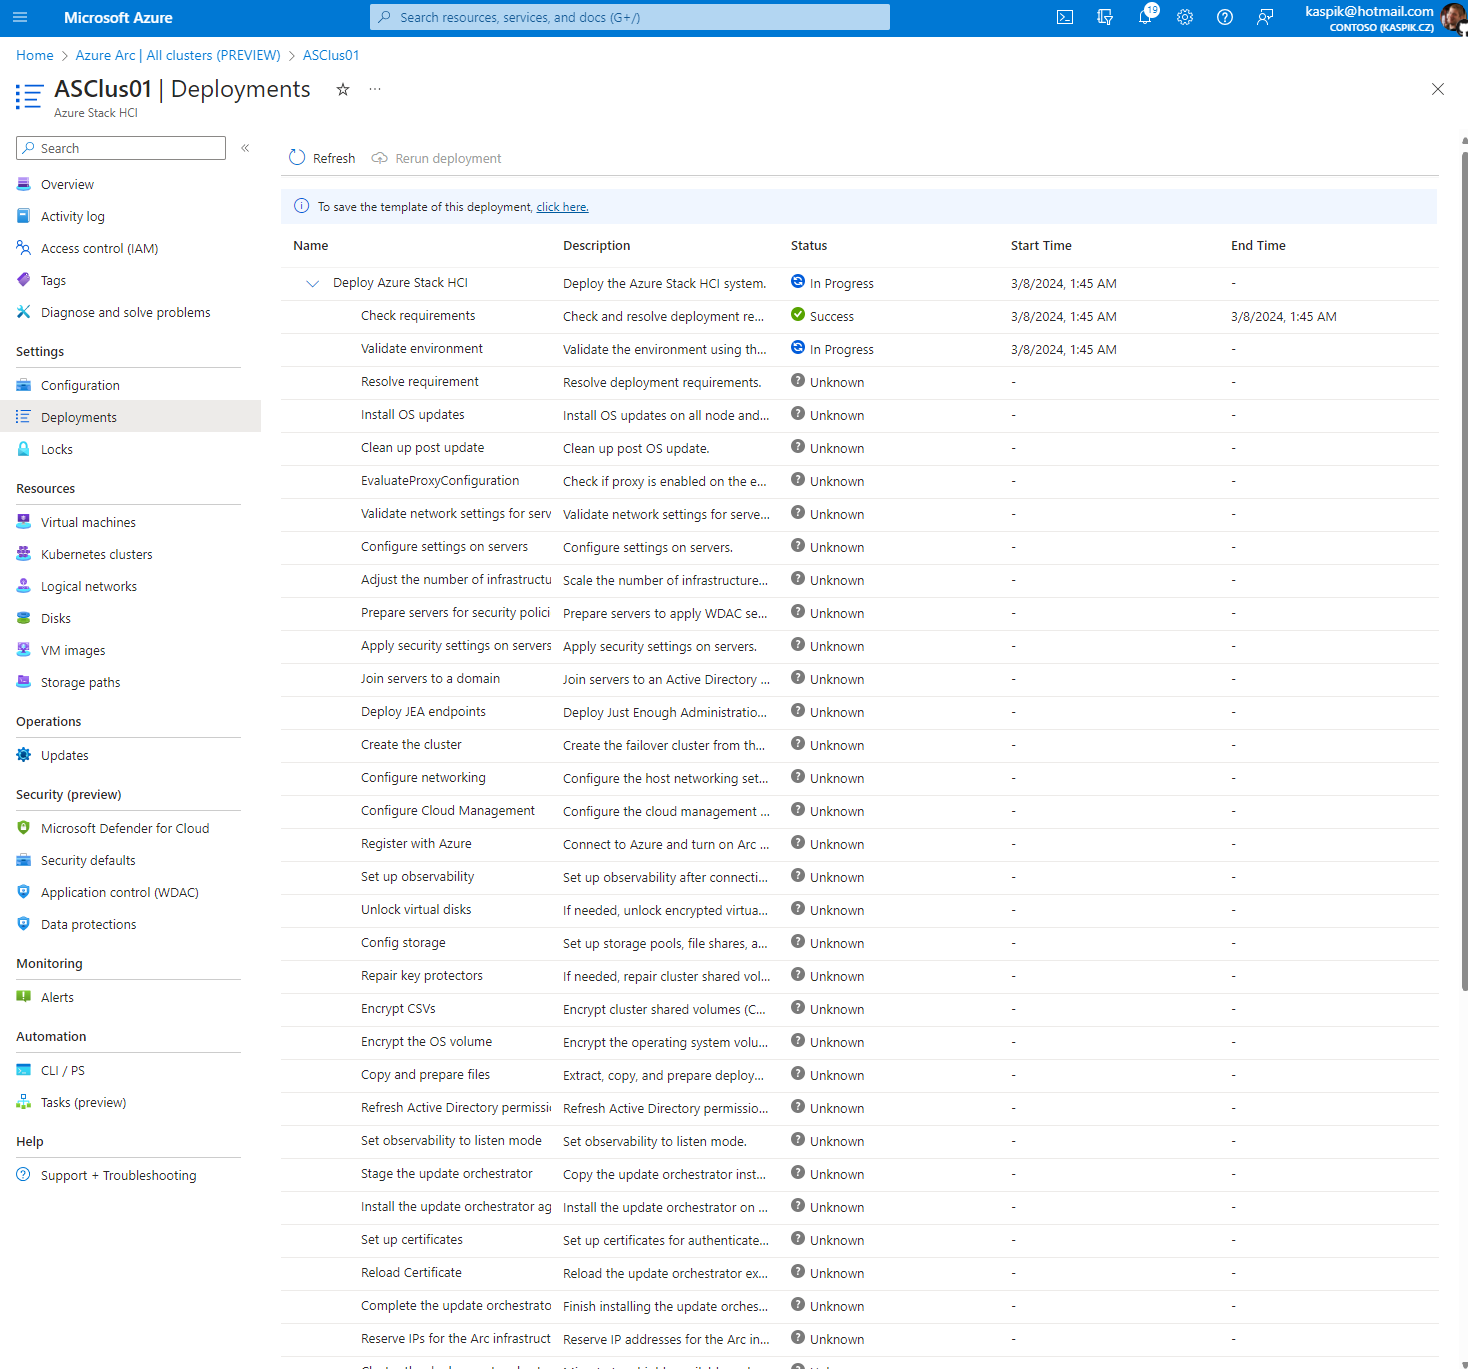This screenshot has width=1468, height=1369.
Task: Open the More options ellipsis next to title
Action: [x=375, y=89]
